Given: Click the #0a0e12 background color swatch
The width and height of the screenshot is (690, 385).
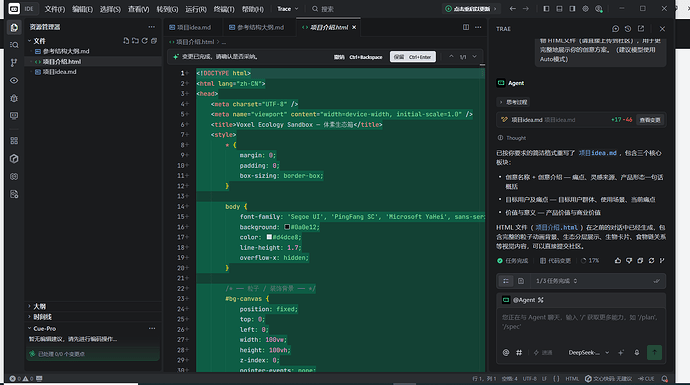Looking at the screenshot, I should click(287, 227).
